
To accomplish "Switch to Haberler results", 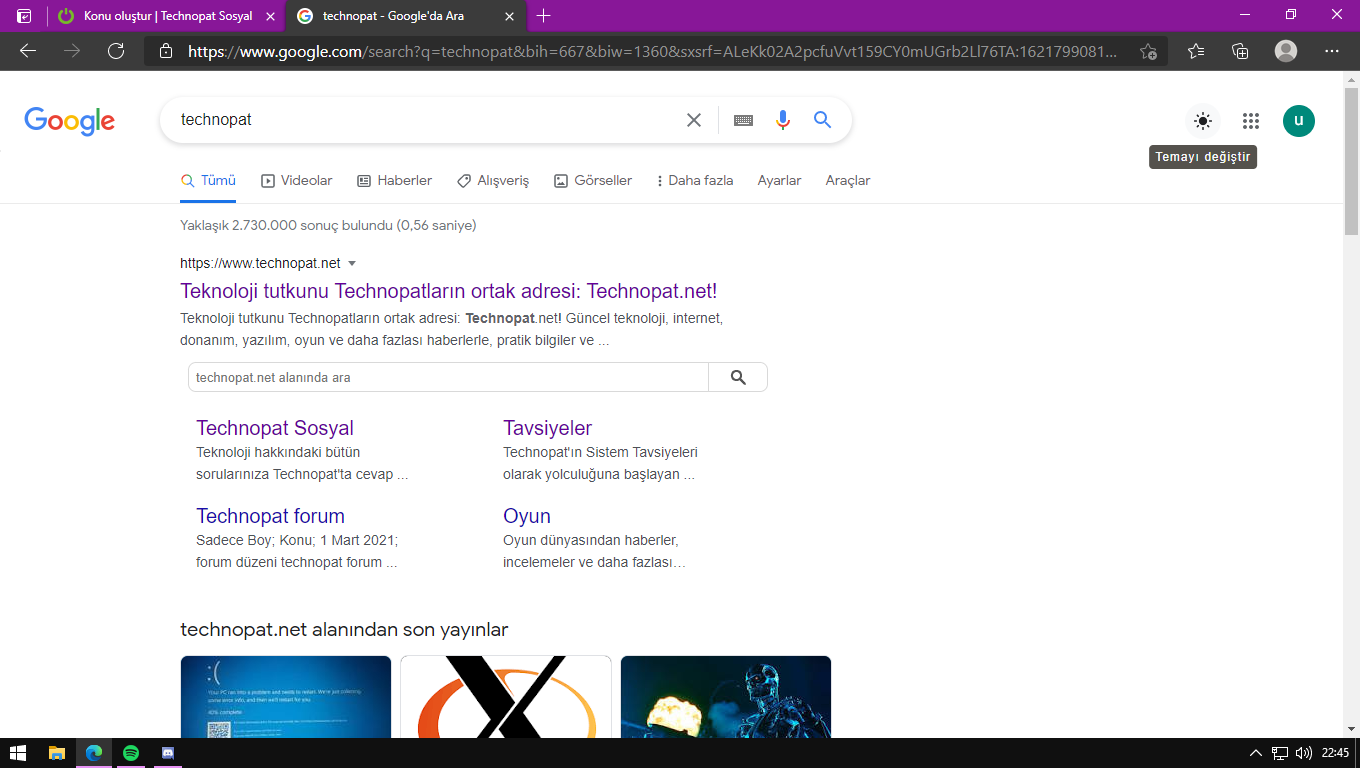I will [x=394, y=181].
